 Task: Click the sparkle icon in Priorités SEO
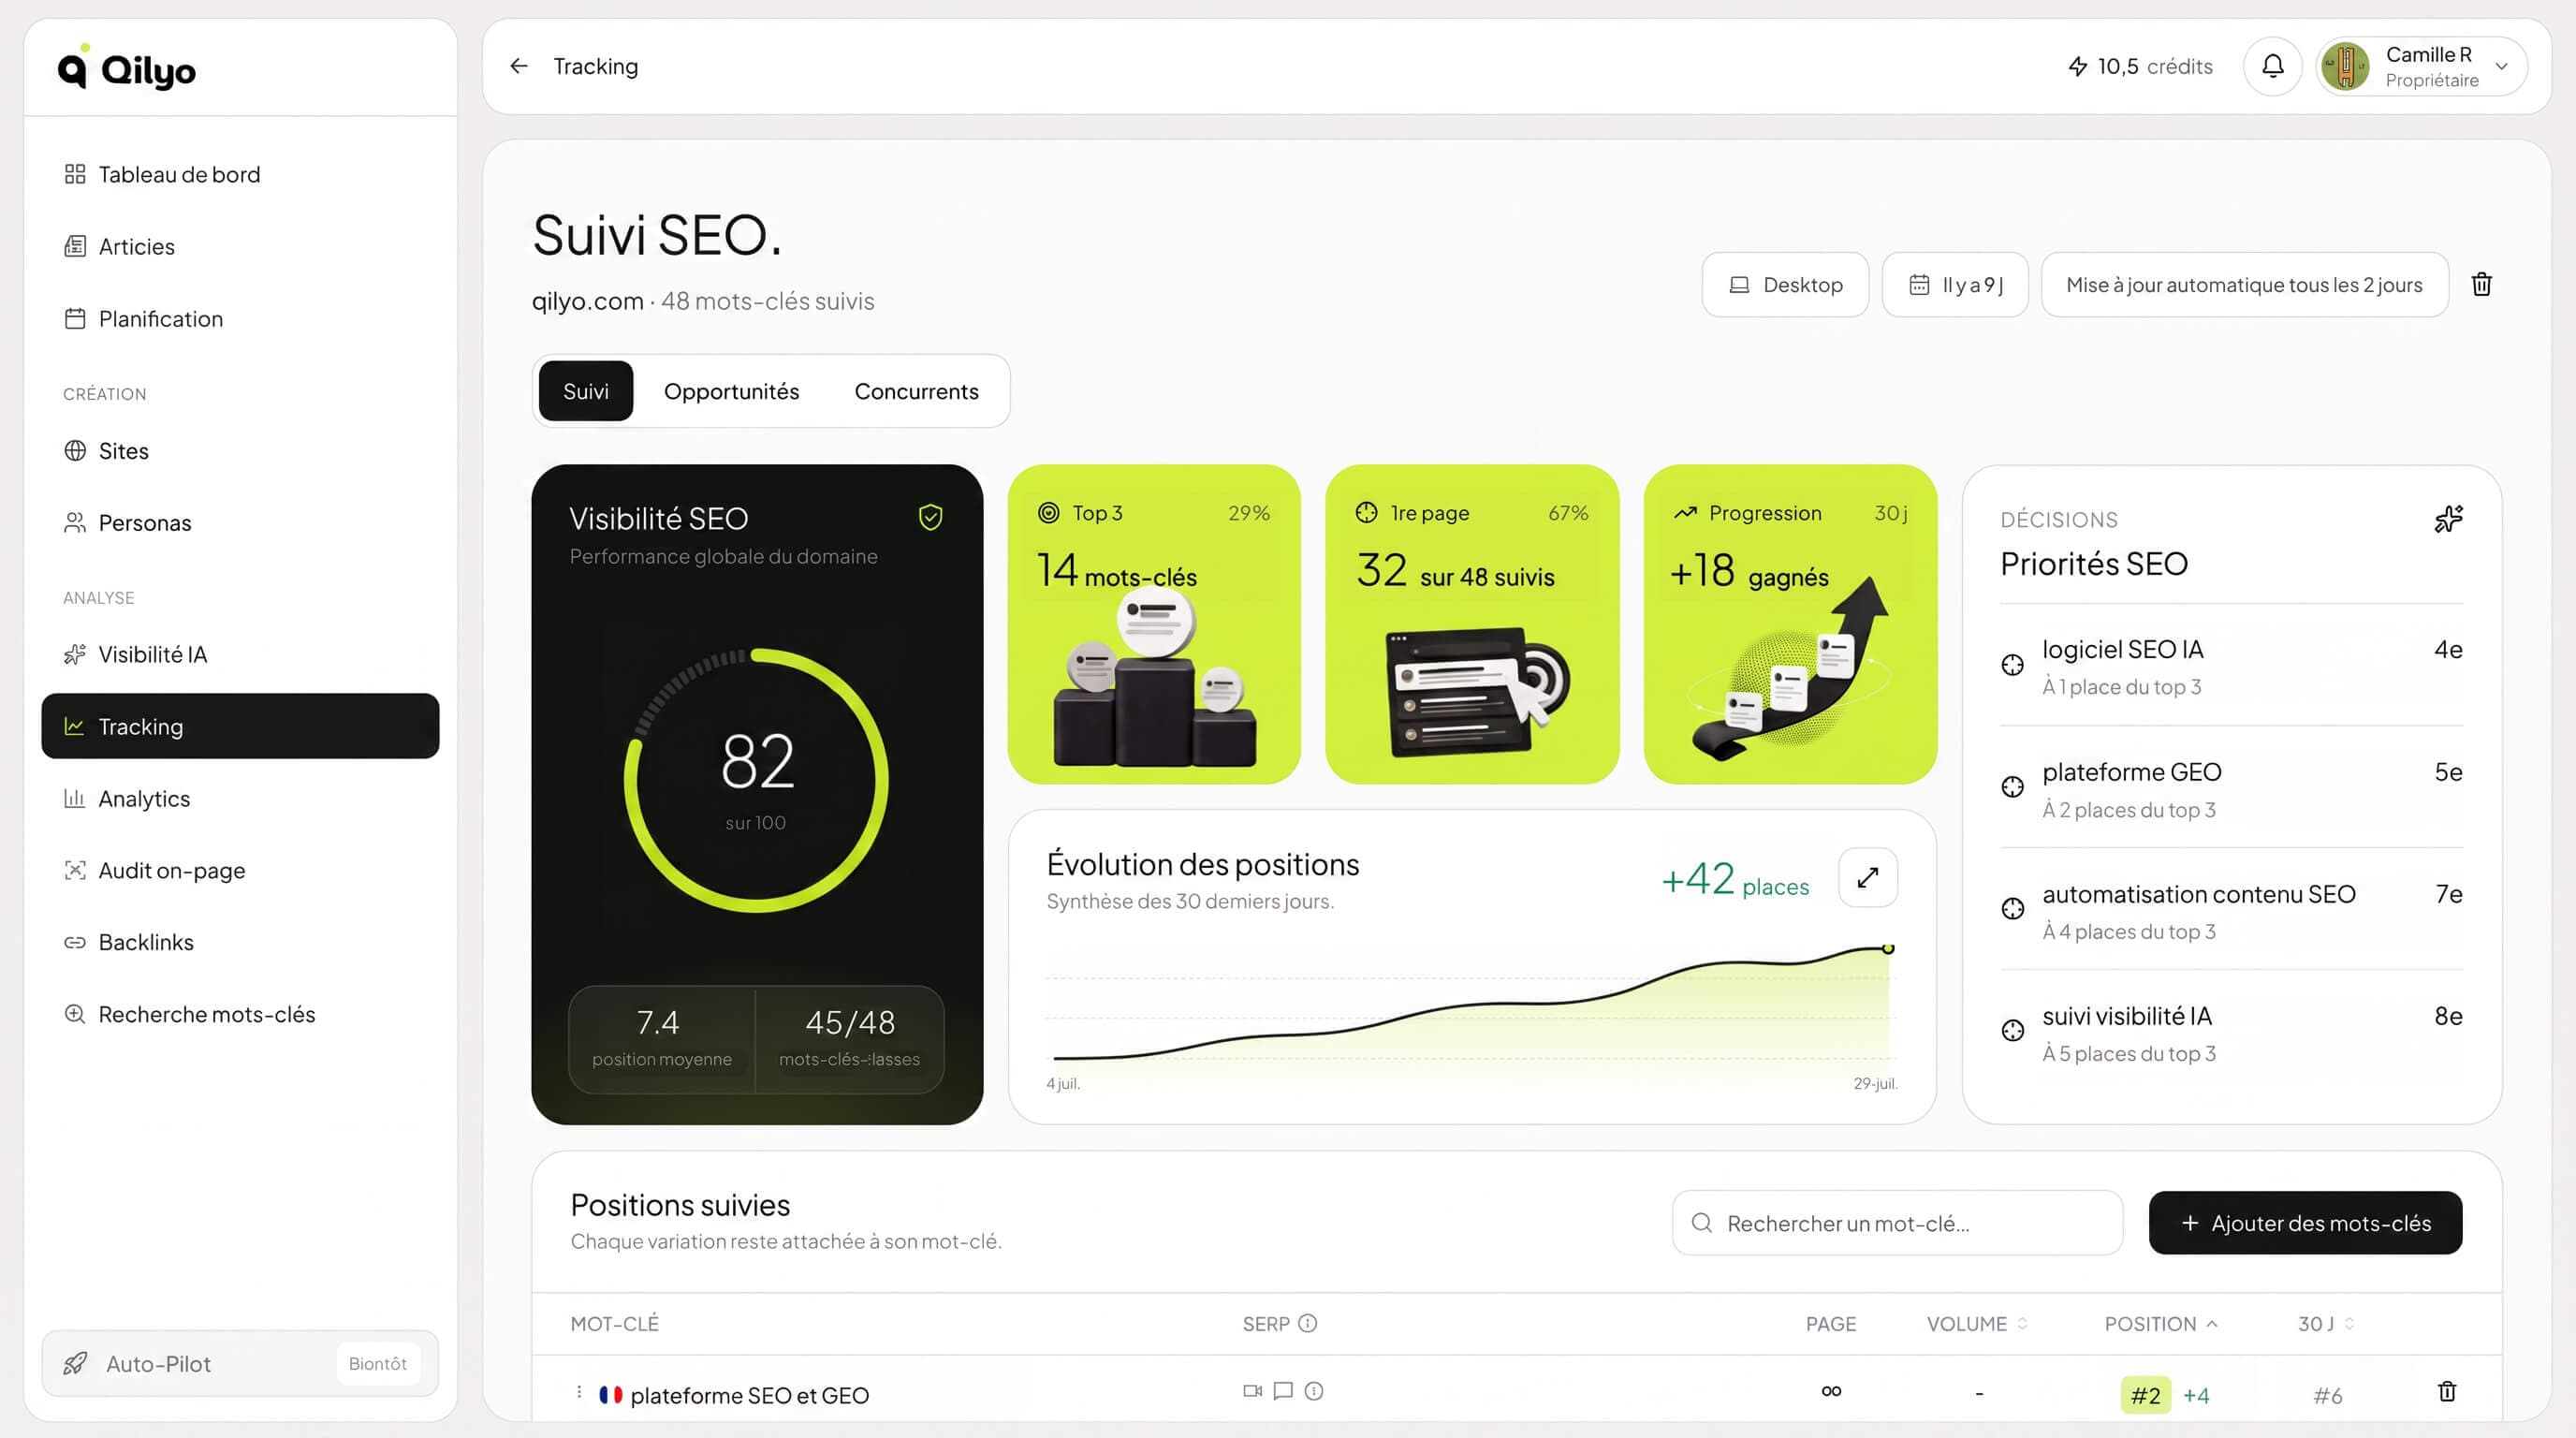click(2448, 519)
